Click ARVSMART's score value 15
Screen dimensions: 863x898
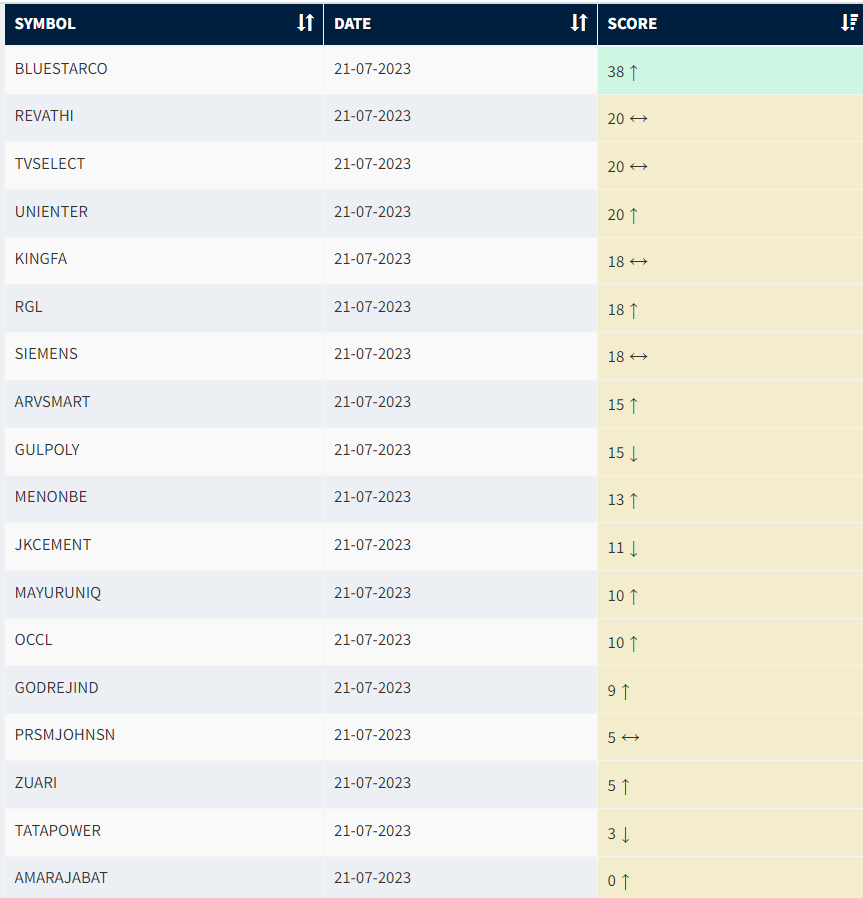tap(616, 405)
